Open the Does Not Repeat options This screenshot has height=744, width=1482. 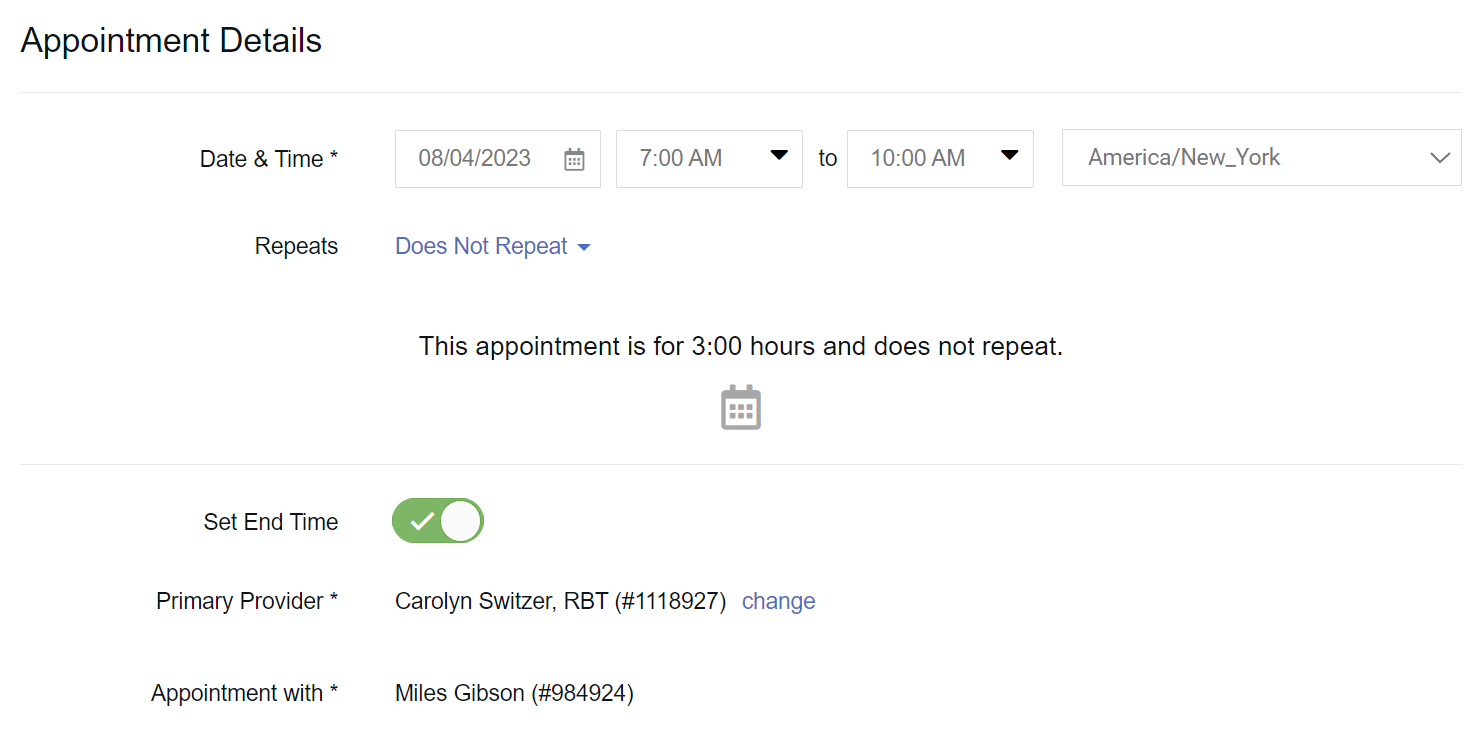click(481, 247)
